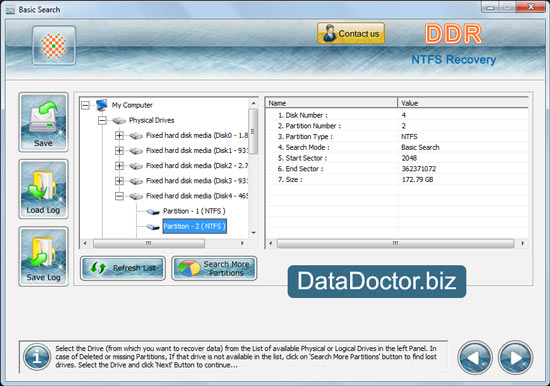Screen dimensions: 550x386
Task: Collapse the Physical Drives node
Action: pos(102,120)
